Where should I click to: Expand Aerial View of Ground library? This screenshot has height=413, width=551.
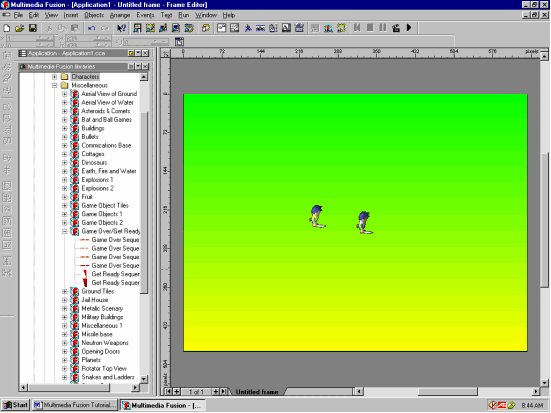point(65,94)
